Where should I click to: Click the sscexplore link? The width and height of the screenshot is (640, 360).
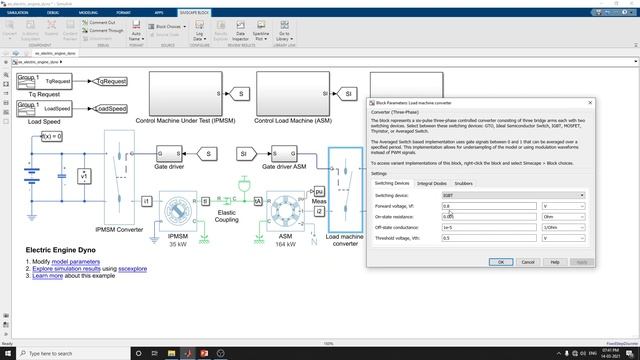click(x=133, y=269)
